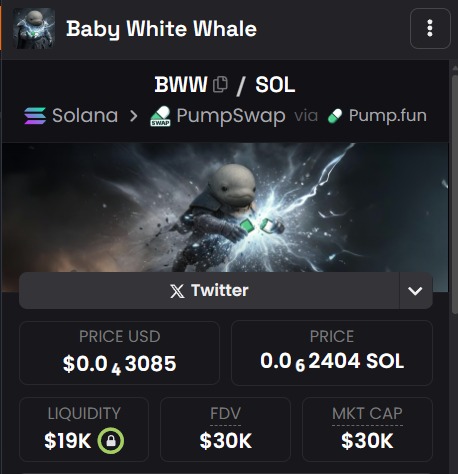Expand the socials dropdown chevron
This screenshot has width=458, height=474.
point(415,291)
